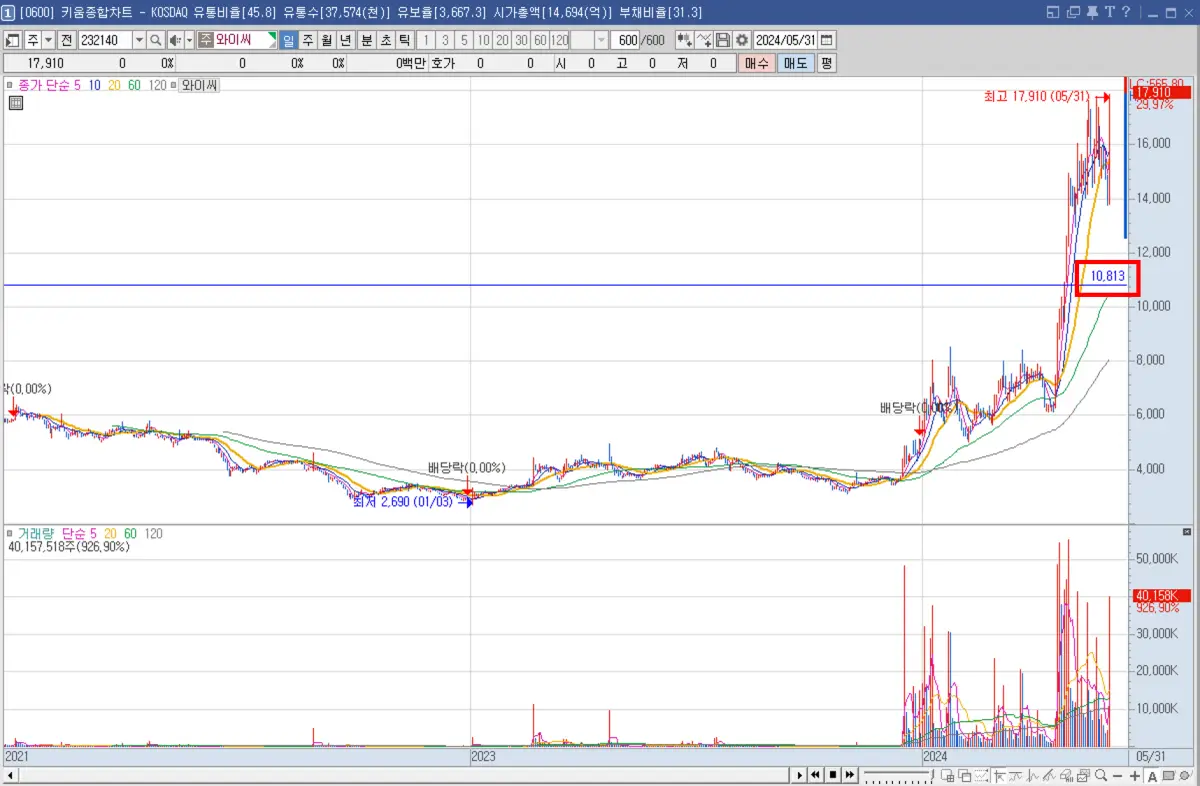Pin the window with the pushpin icon

click(1092, 12)
